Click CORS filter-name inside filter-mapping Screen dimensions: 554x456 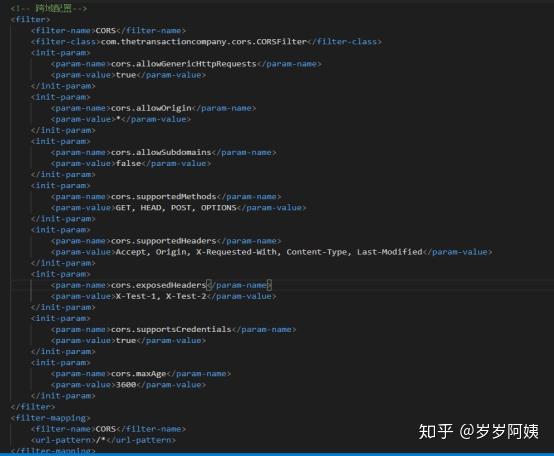point(106,429)
